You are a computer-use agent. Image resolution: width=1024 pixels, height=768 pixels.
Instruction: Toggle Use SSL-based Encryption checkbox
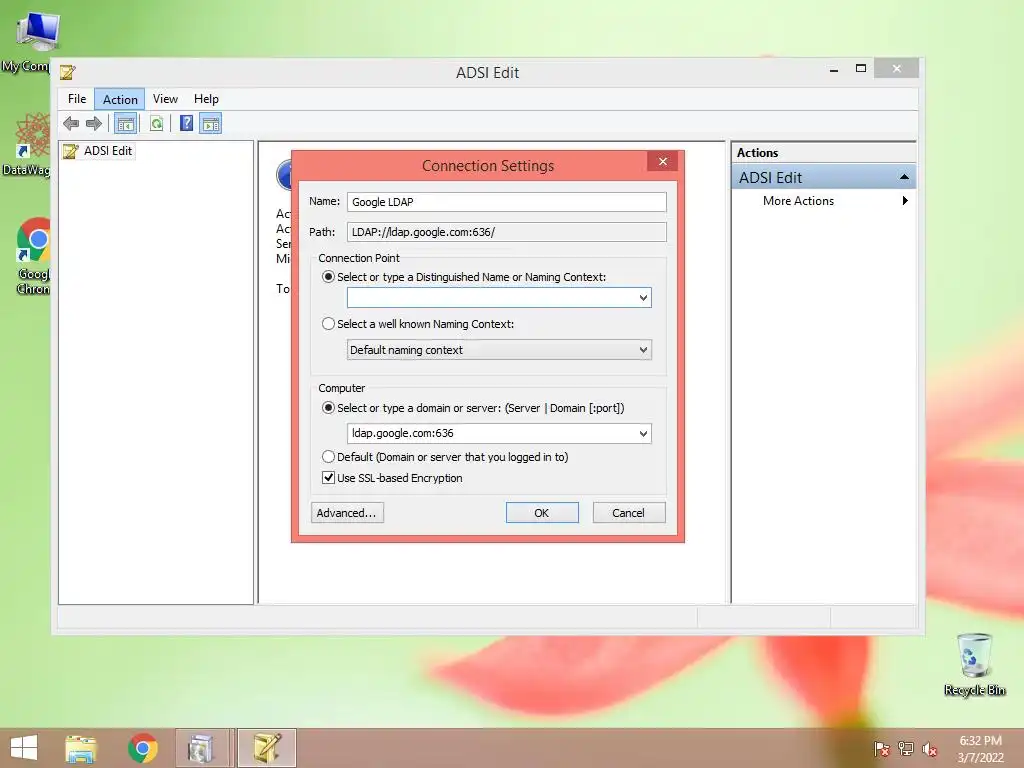pyautogui.click(x=328, y=478)
